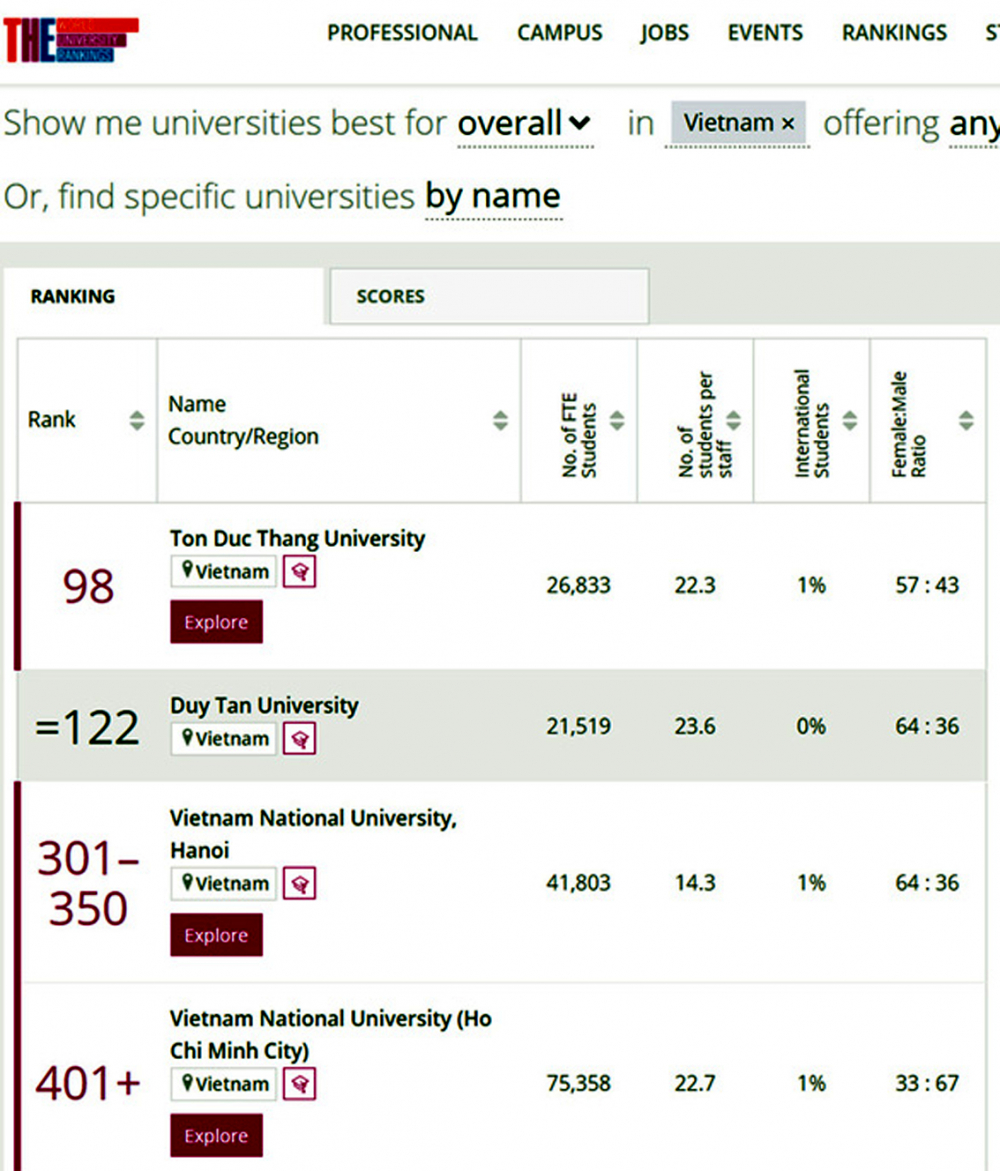
Task: Open the JOBS menu
Action: tap(665, 33)
